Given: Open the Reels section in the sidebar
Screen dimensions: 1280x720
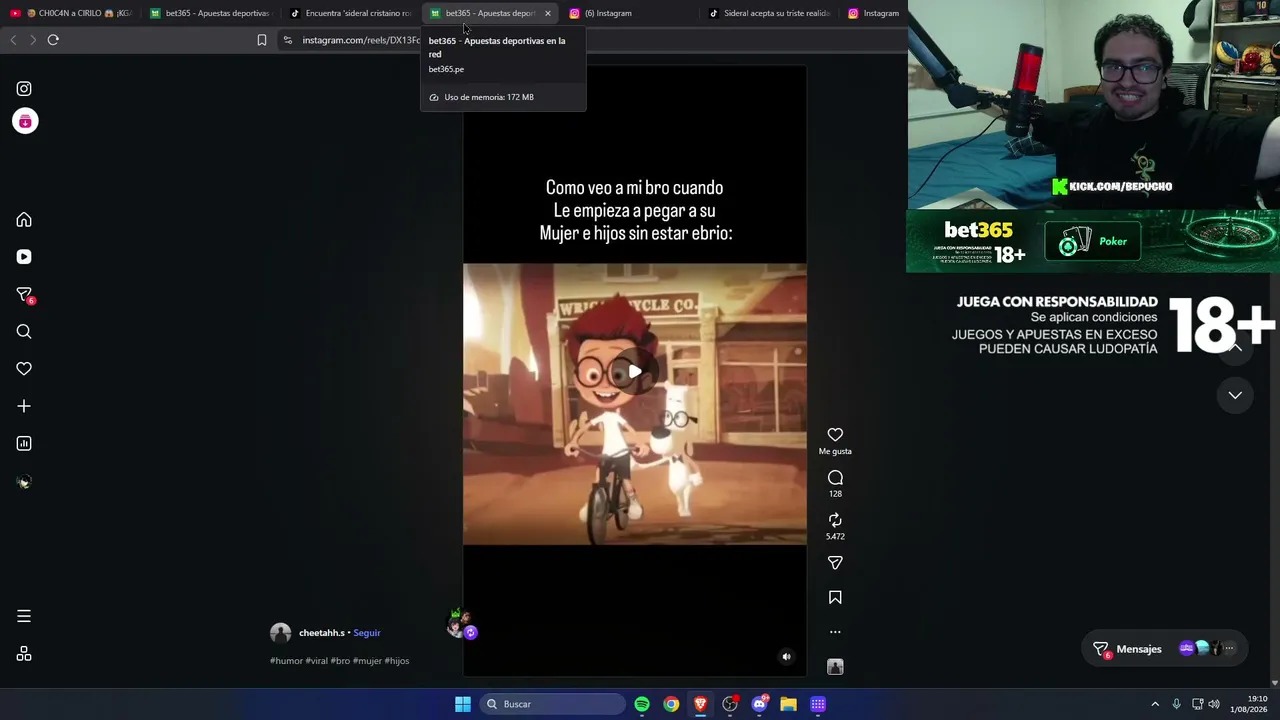Looking at the screenshot, I should (24, 257).
